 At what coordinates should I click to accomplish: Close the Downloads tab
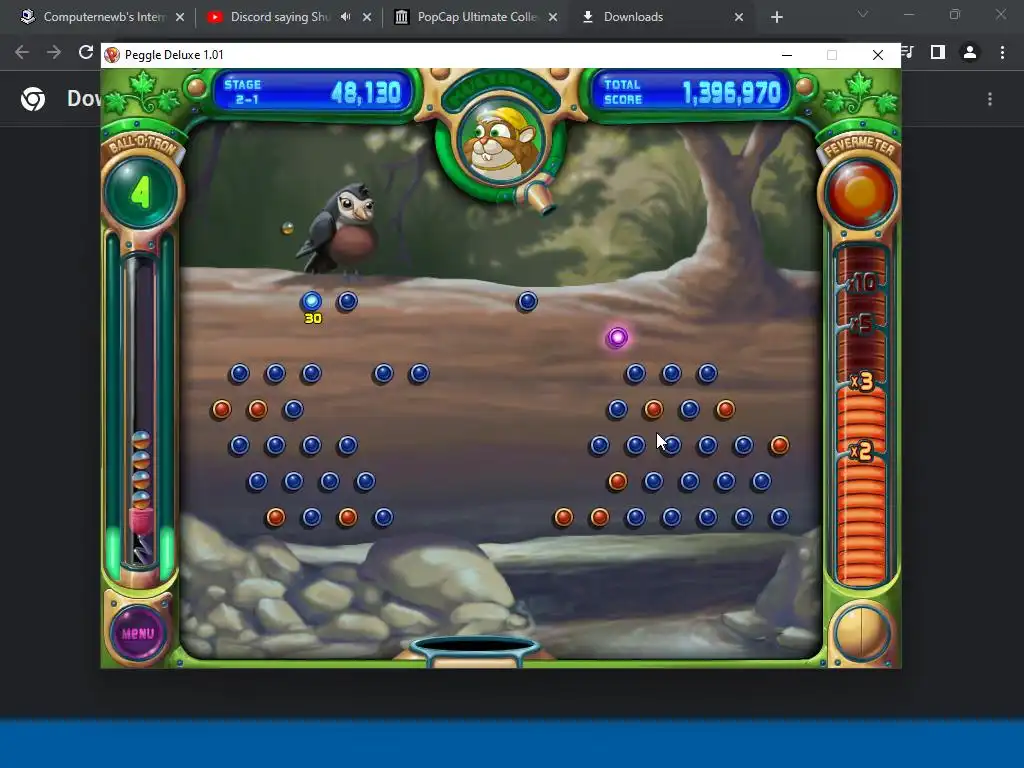[x=739, y=18]
